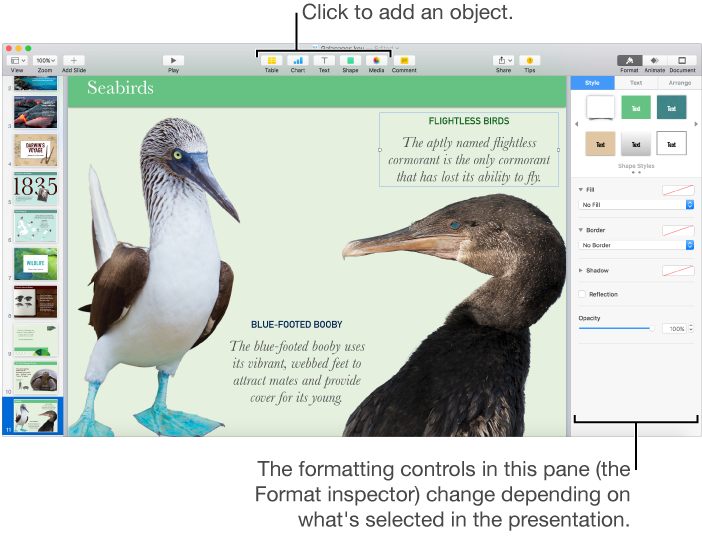Select slide 2 thumbnail in navigator
The width and height of the screenshot is (702, 538).
(x=35, y=83)
